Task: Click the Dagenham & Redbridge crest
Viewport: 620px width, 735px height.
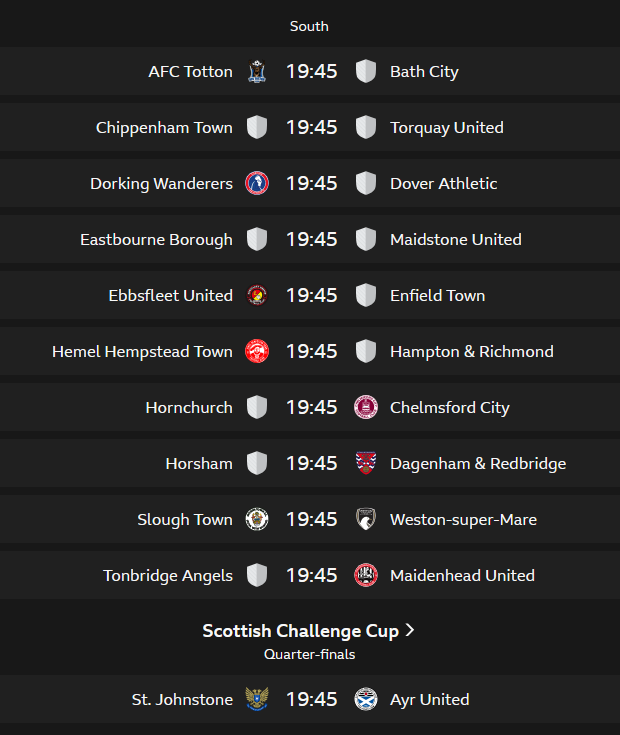Action: pyautogui.click(x=366, y=463)
